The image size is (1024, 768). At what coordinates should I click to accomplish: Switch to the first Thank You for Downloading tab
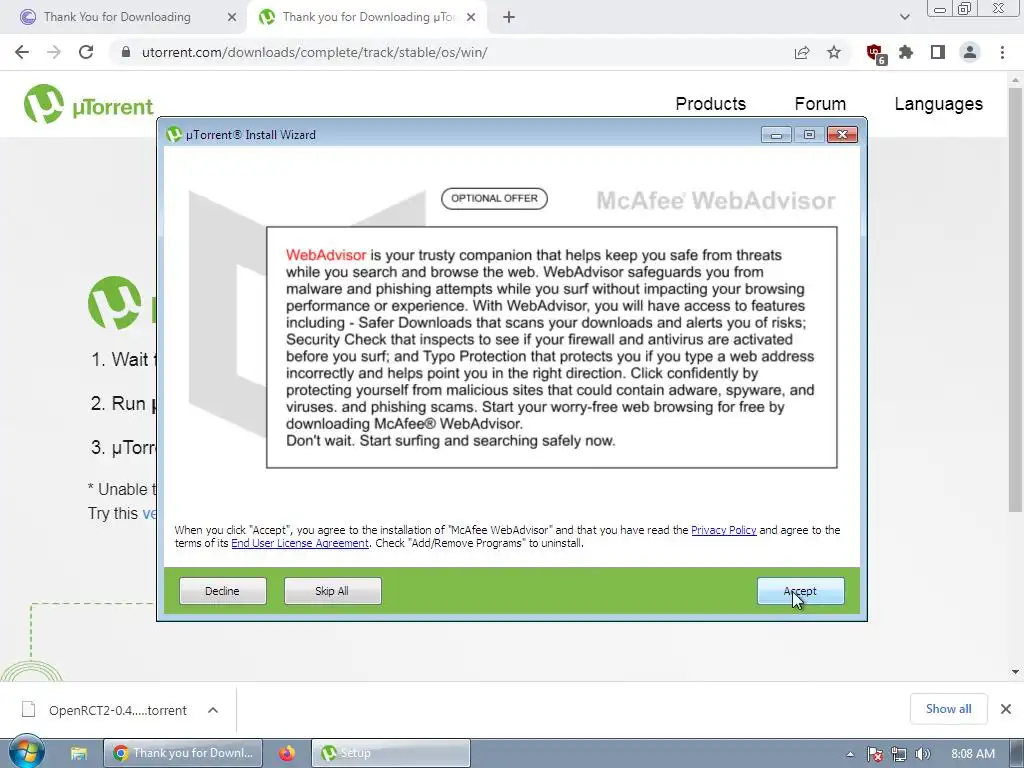tap(118, 17)
